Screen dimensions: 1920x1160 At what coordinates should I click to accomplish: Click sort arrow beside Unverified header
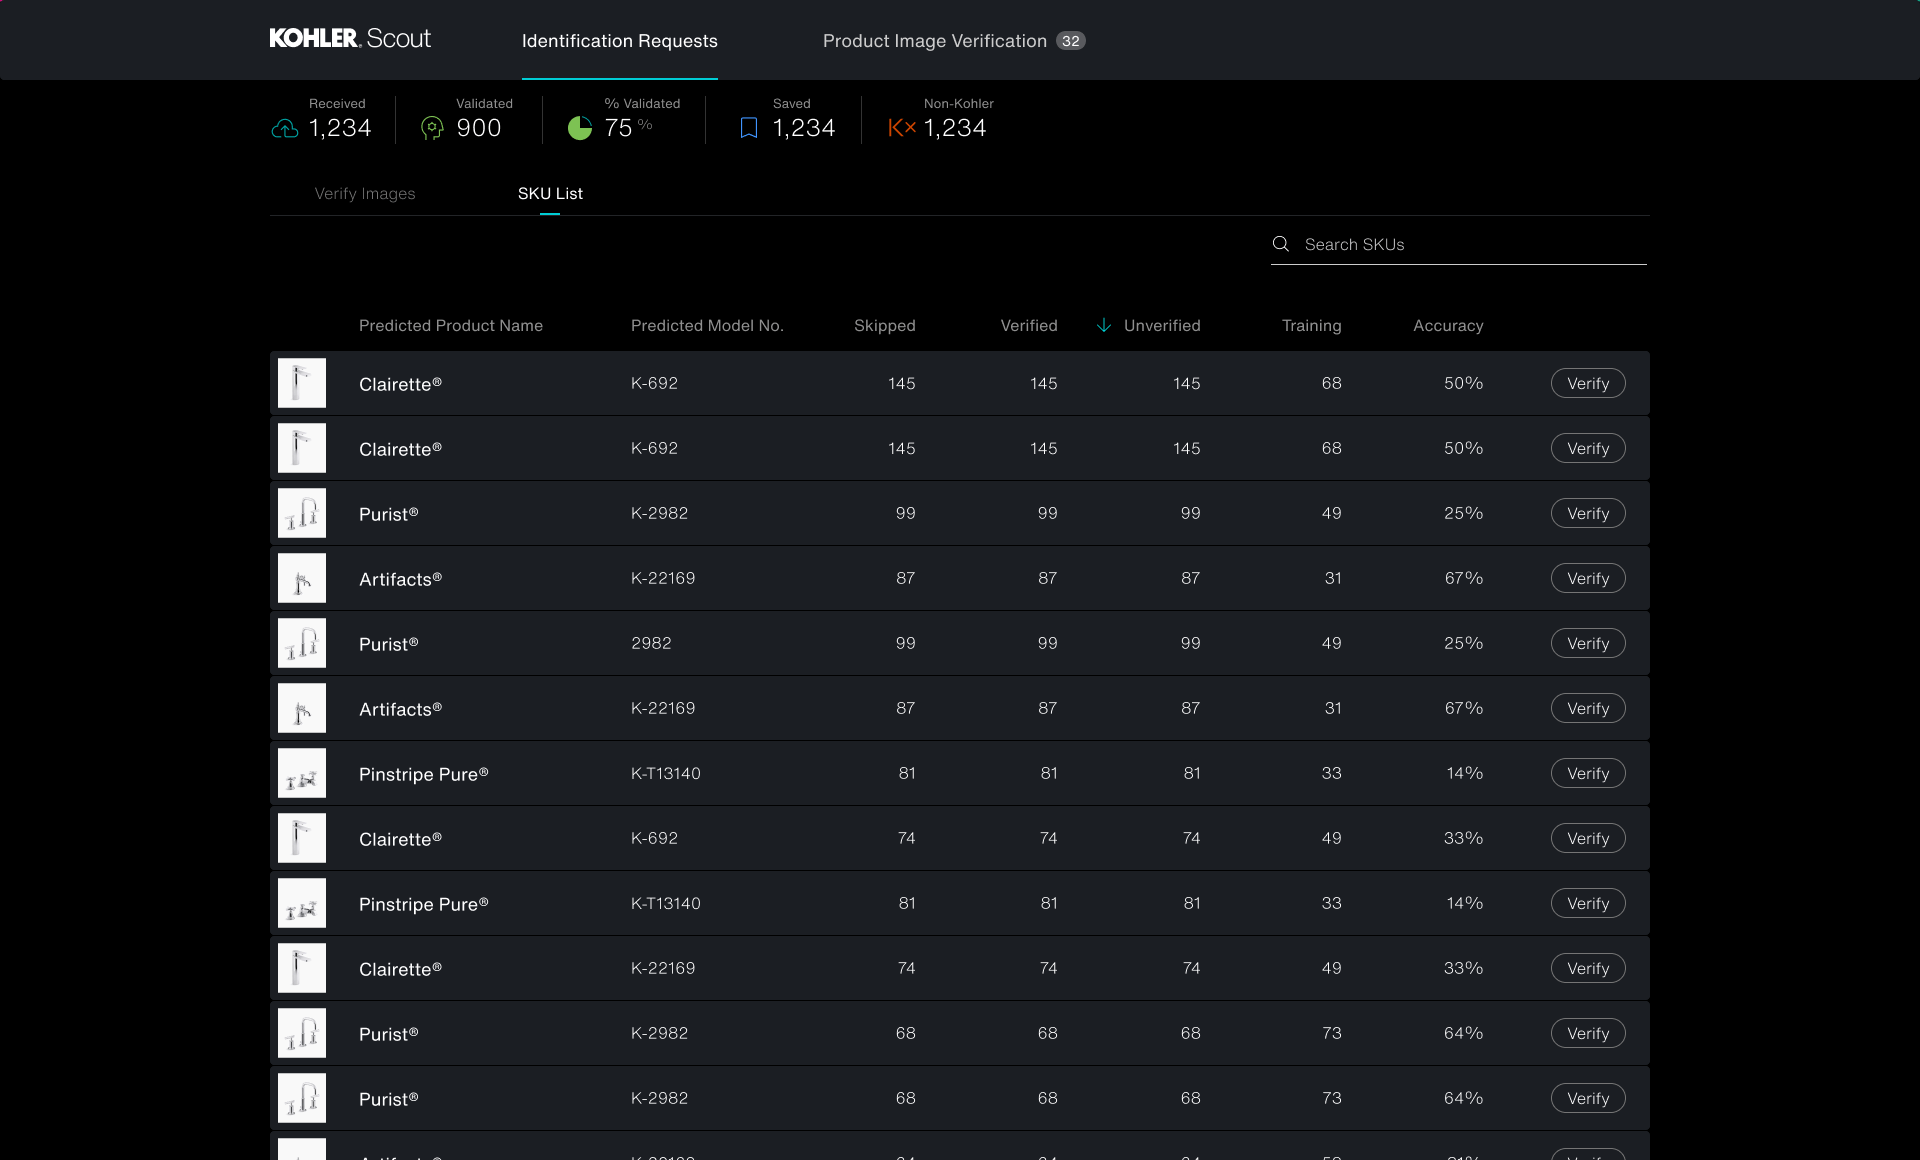pyautogui.click(x=1104, y=325)
